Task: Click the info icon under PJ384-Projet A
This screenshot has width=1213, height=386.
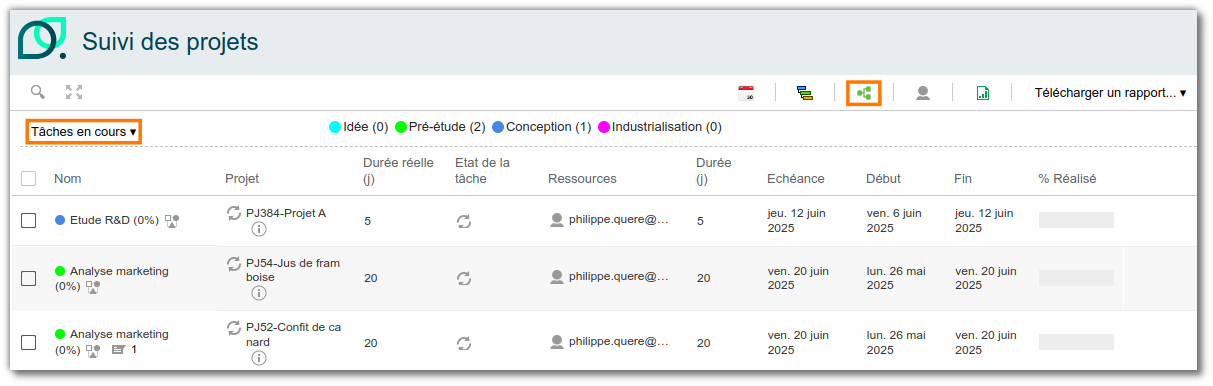Action: click(258, 230)
